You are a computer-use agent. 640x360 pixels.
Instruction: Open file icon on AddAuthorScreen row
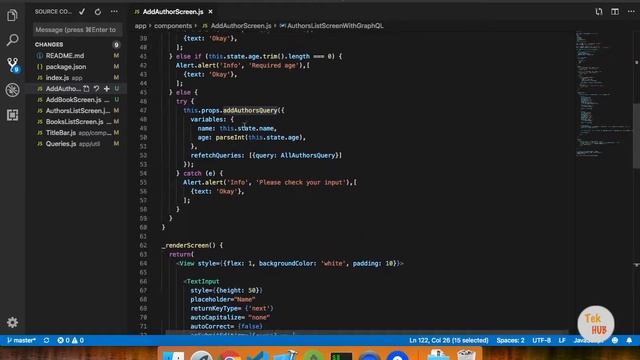87,89
